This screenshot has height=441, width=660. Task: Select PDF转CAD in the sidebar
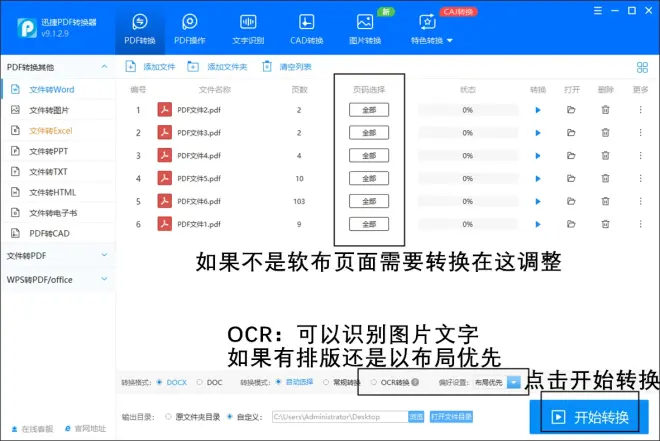[x=58, y=233]
